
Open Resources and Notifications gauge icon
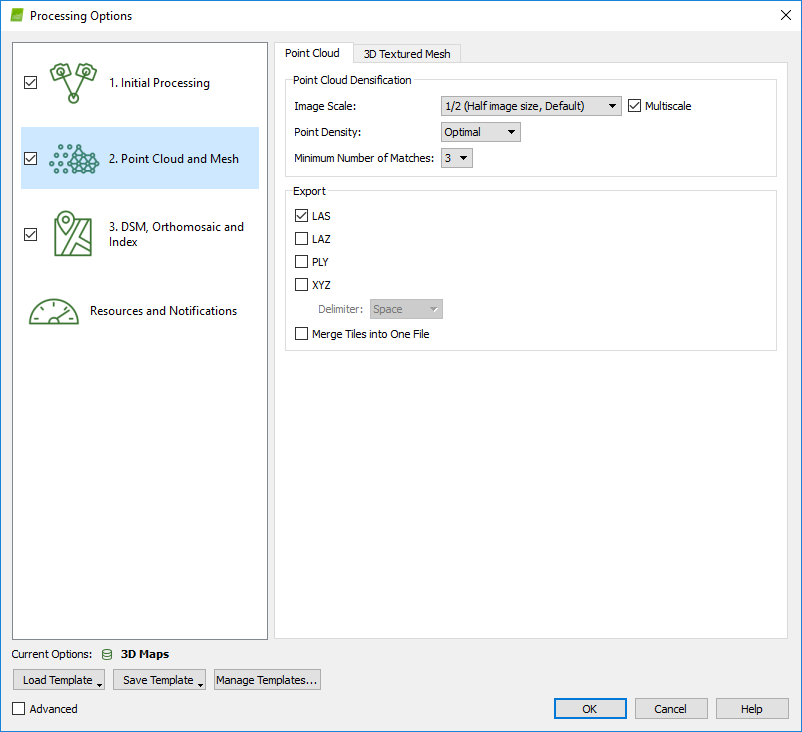click(54, 311)
